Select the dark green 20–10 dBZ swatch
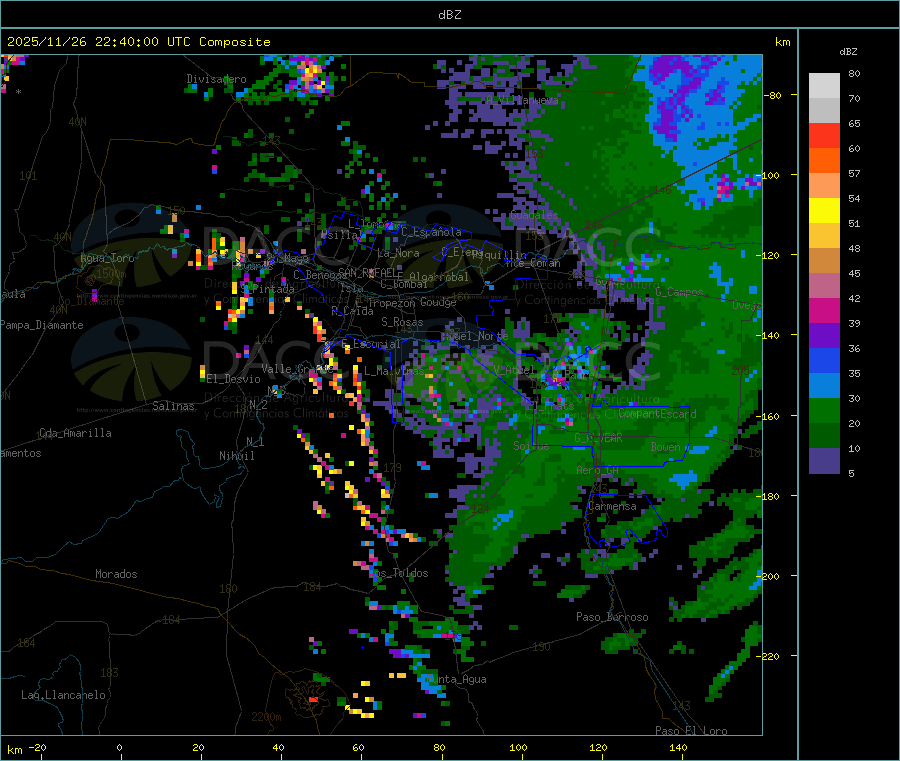The width and height of the screenshot is (900, 761). pos(824,436)
